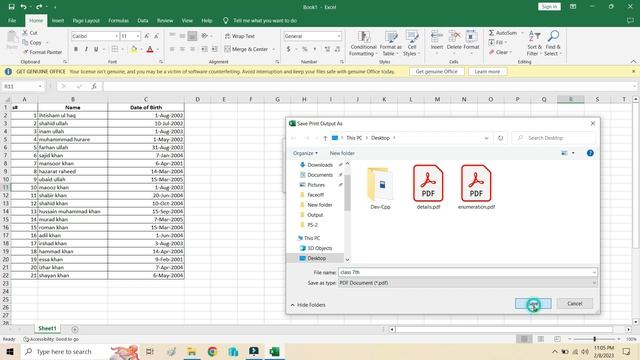
Task: Open the Save as type dropdown
Action: [594, 283]
